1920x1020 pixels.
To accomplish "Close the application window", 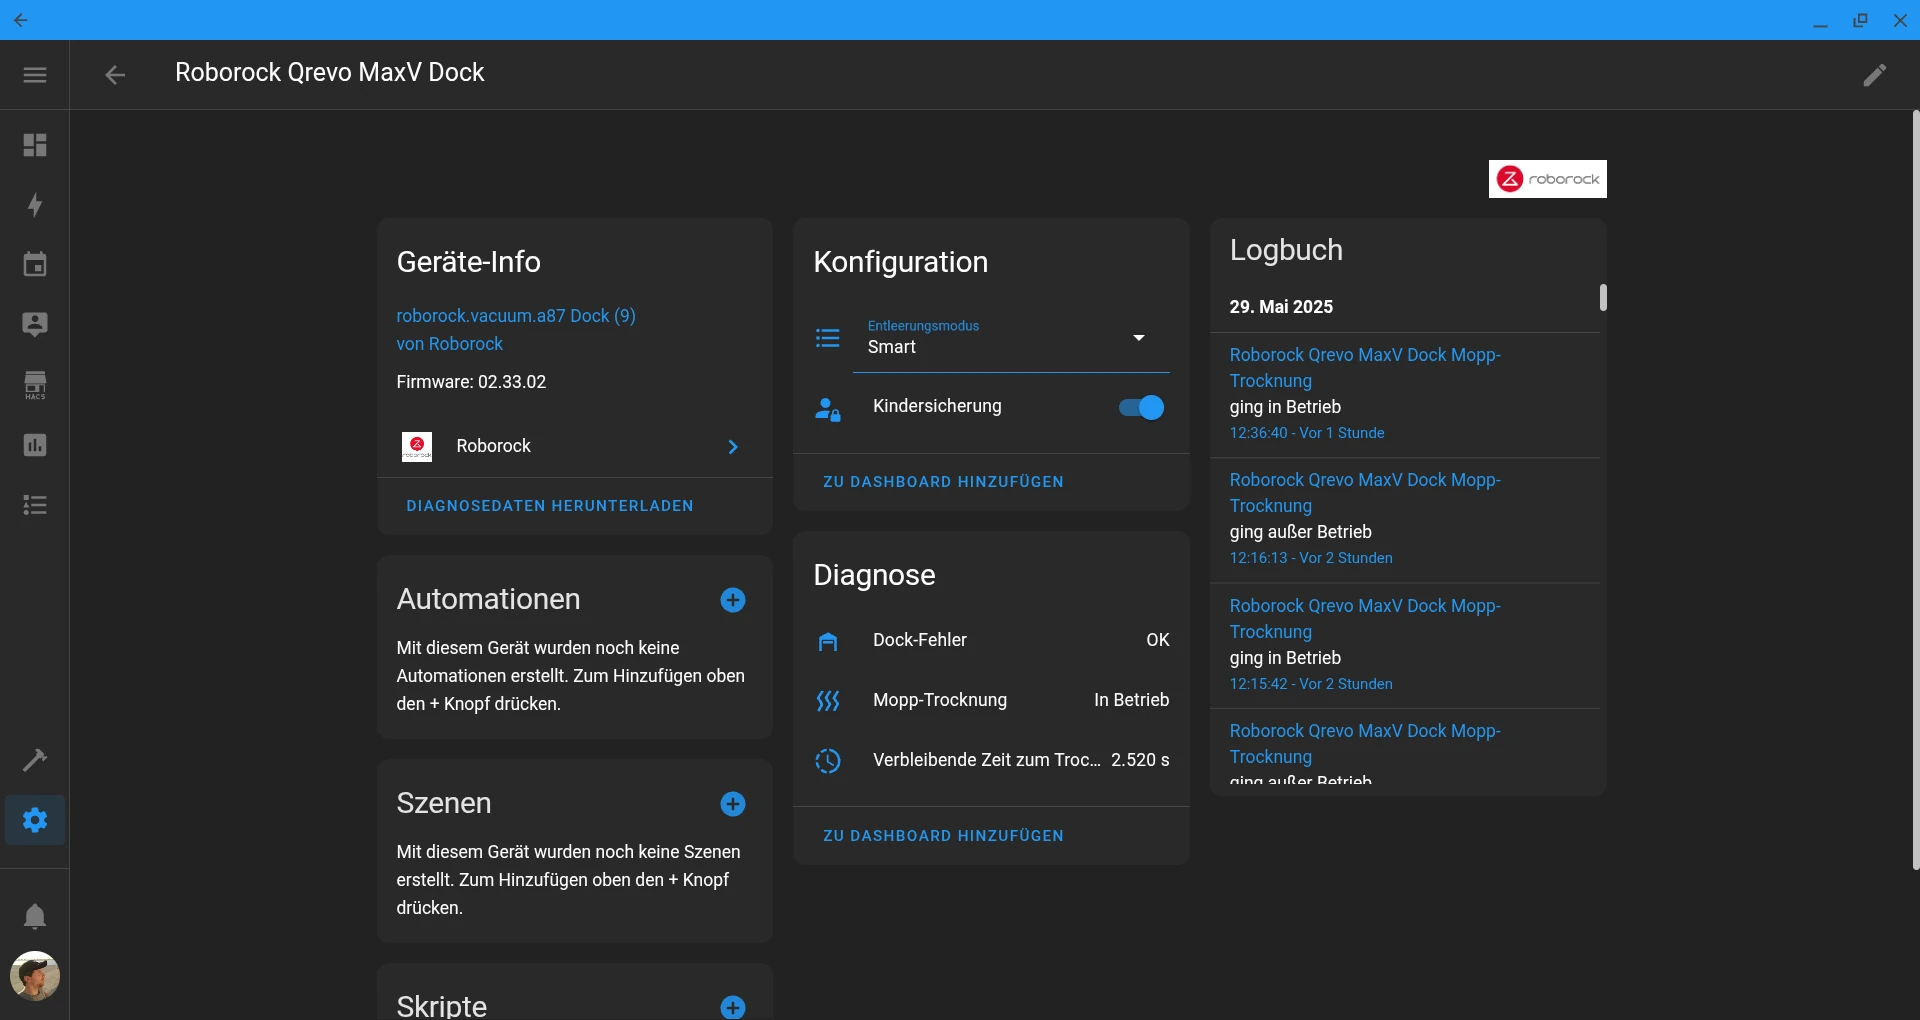I will (1900, 20).
